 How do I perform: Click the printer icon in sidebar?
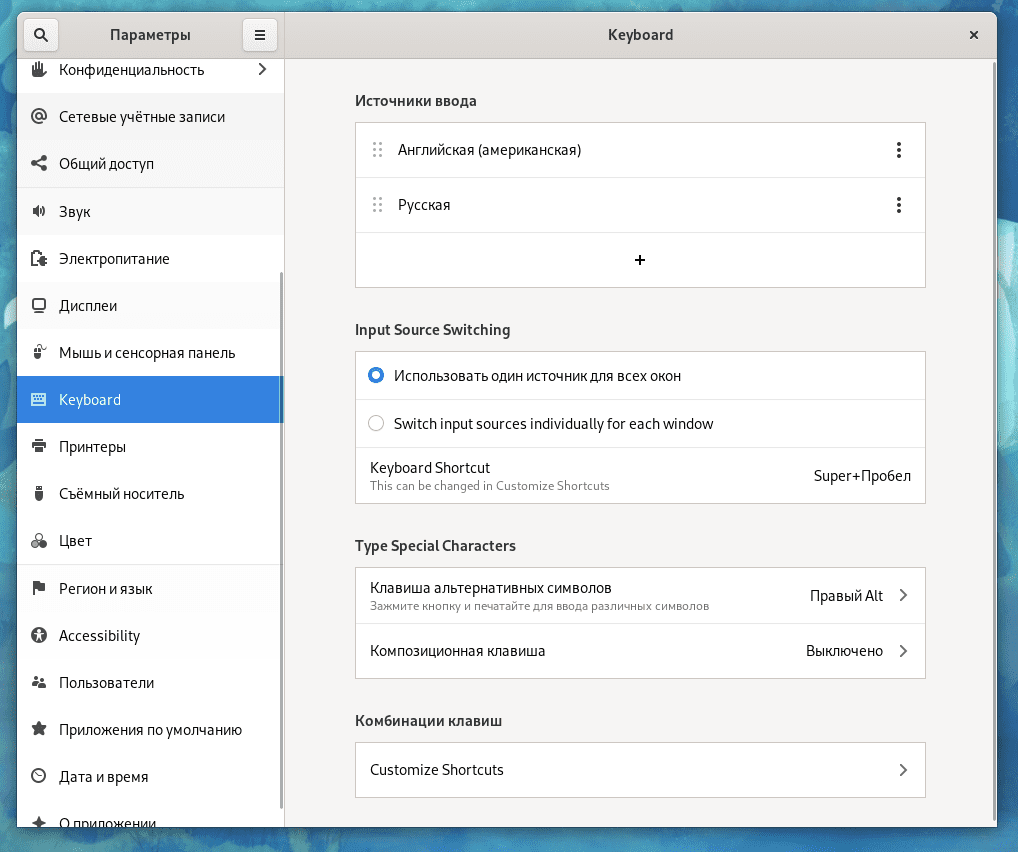point(39,447)
